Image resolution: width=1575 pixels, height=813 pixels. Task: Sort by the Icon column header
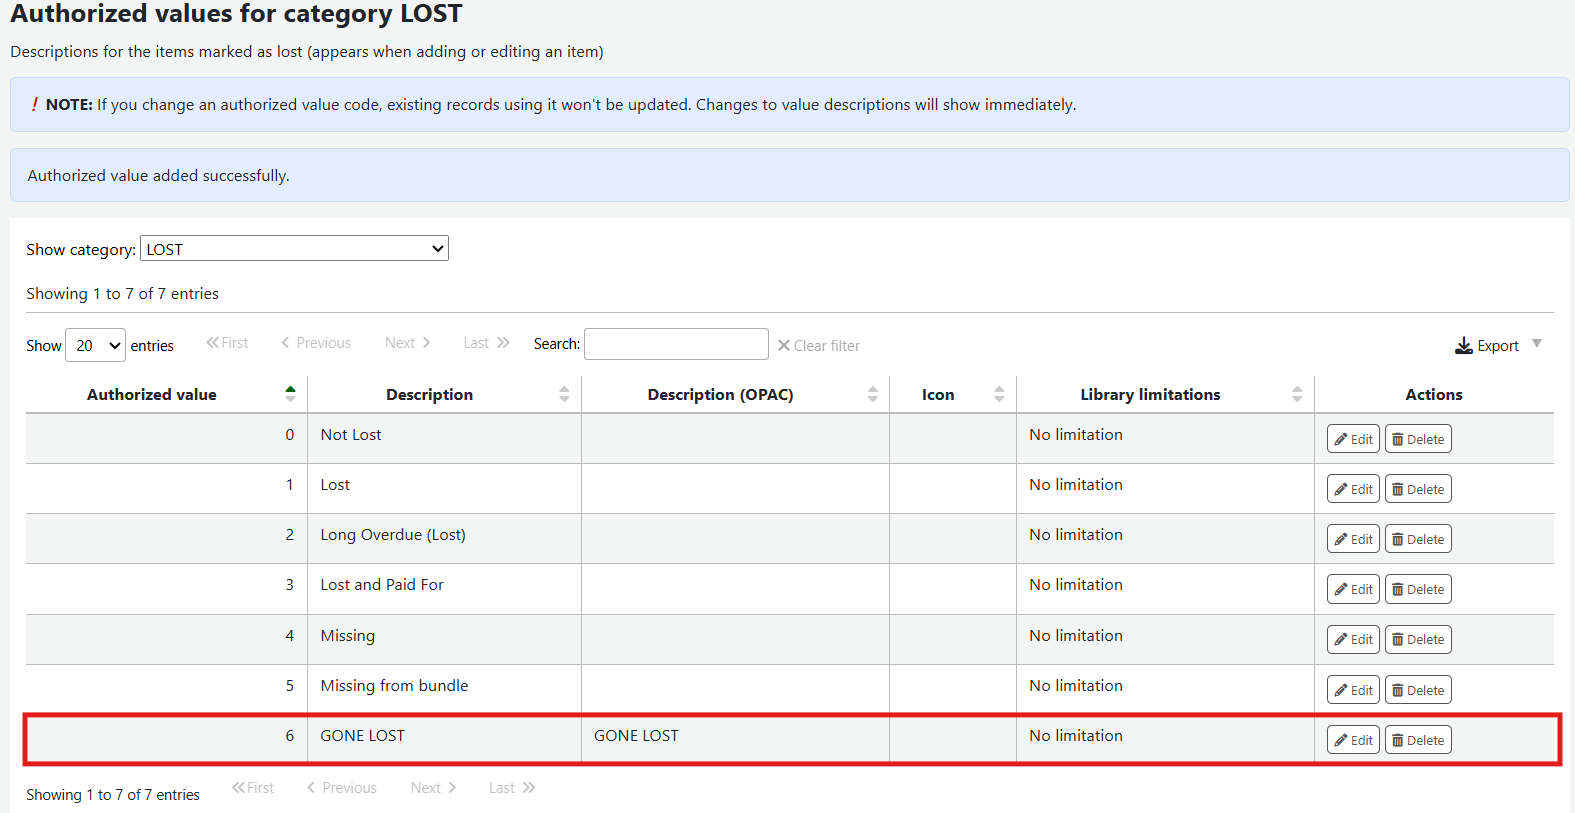tap(938, 395)
